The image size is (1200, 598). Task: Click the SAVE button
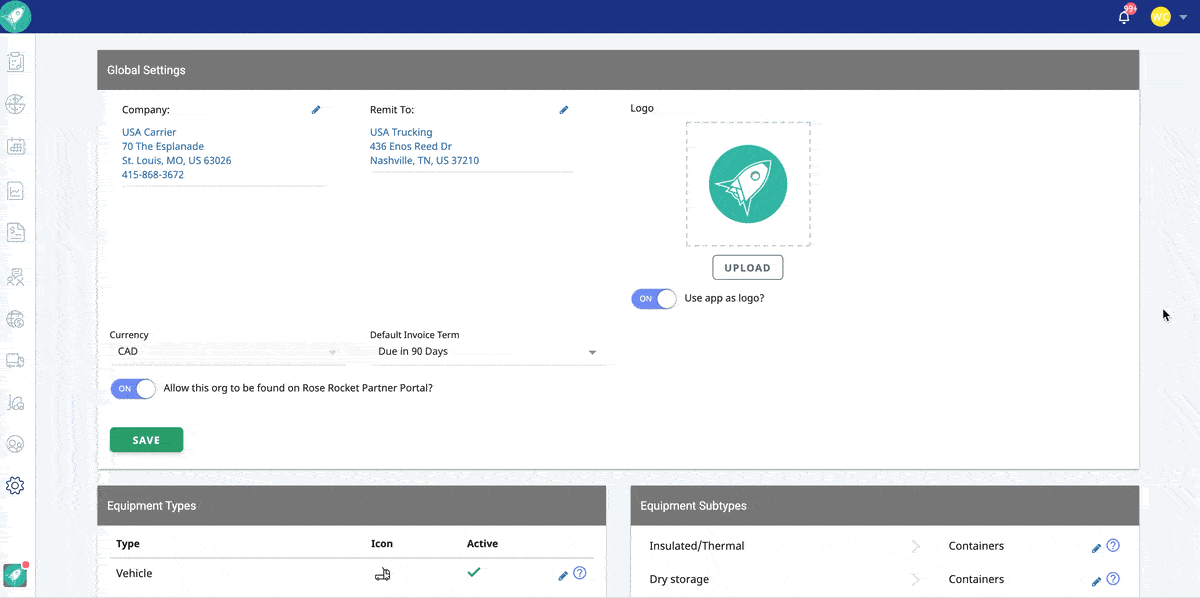146,439
